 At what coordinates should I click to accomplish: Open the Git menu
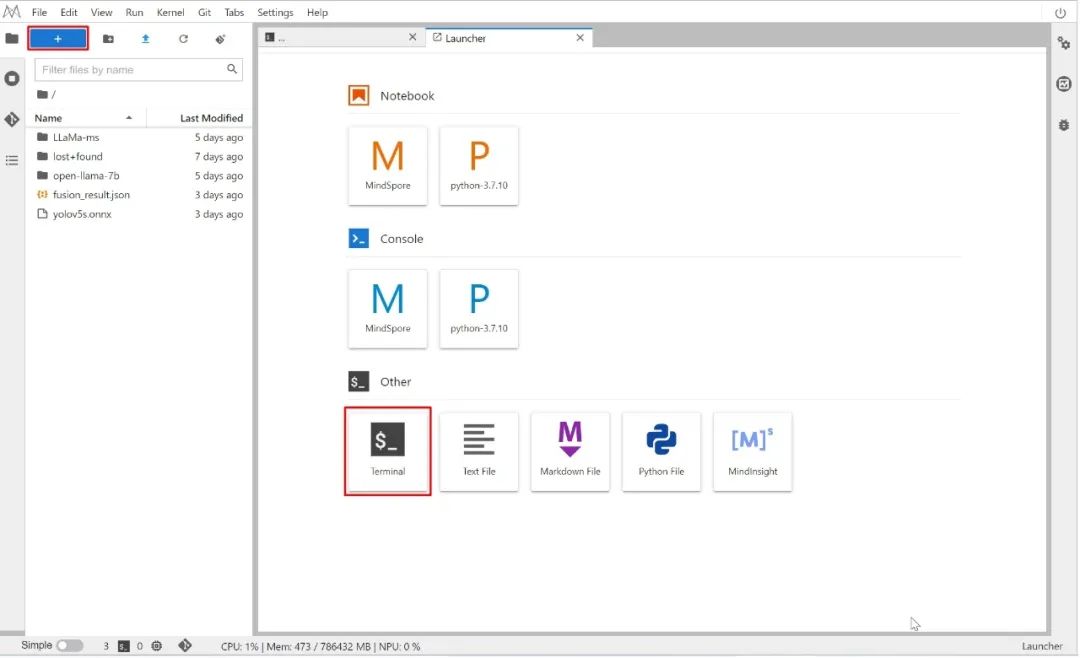tap(205, 12)
